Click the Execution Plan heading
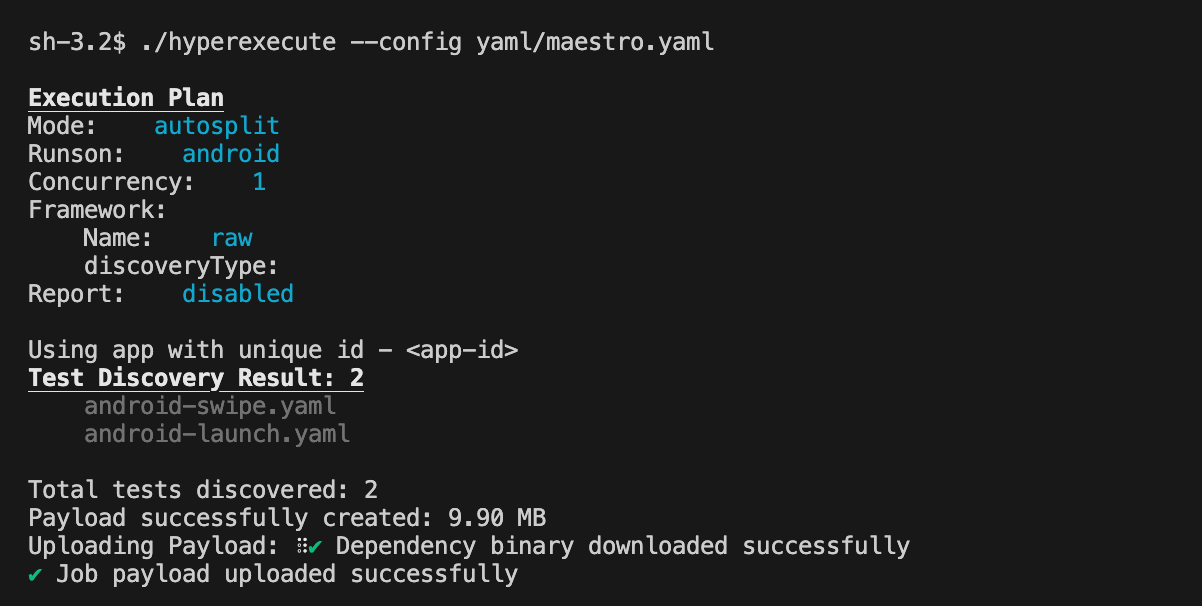 click(126, 98)
